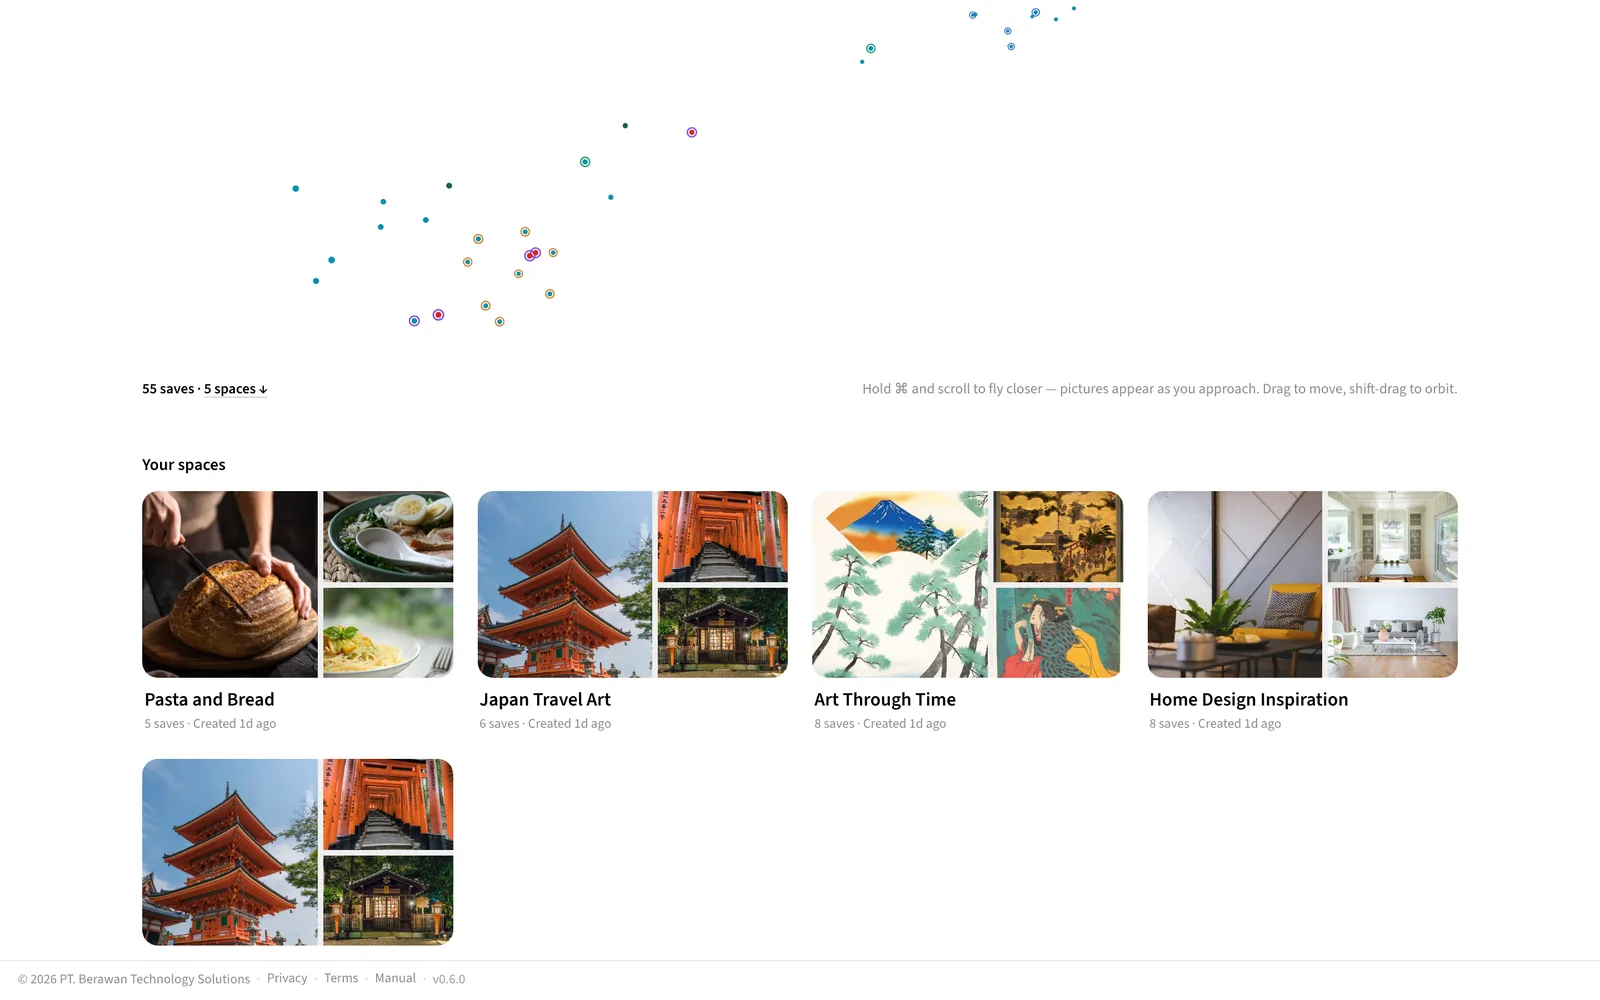Open the pasta plate image in Pasta and Bread
This screenshot has width=1600, height=1000.
tap(388, 632)
